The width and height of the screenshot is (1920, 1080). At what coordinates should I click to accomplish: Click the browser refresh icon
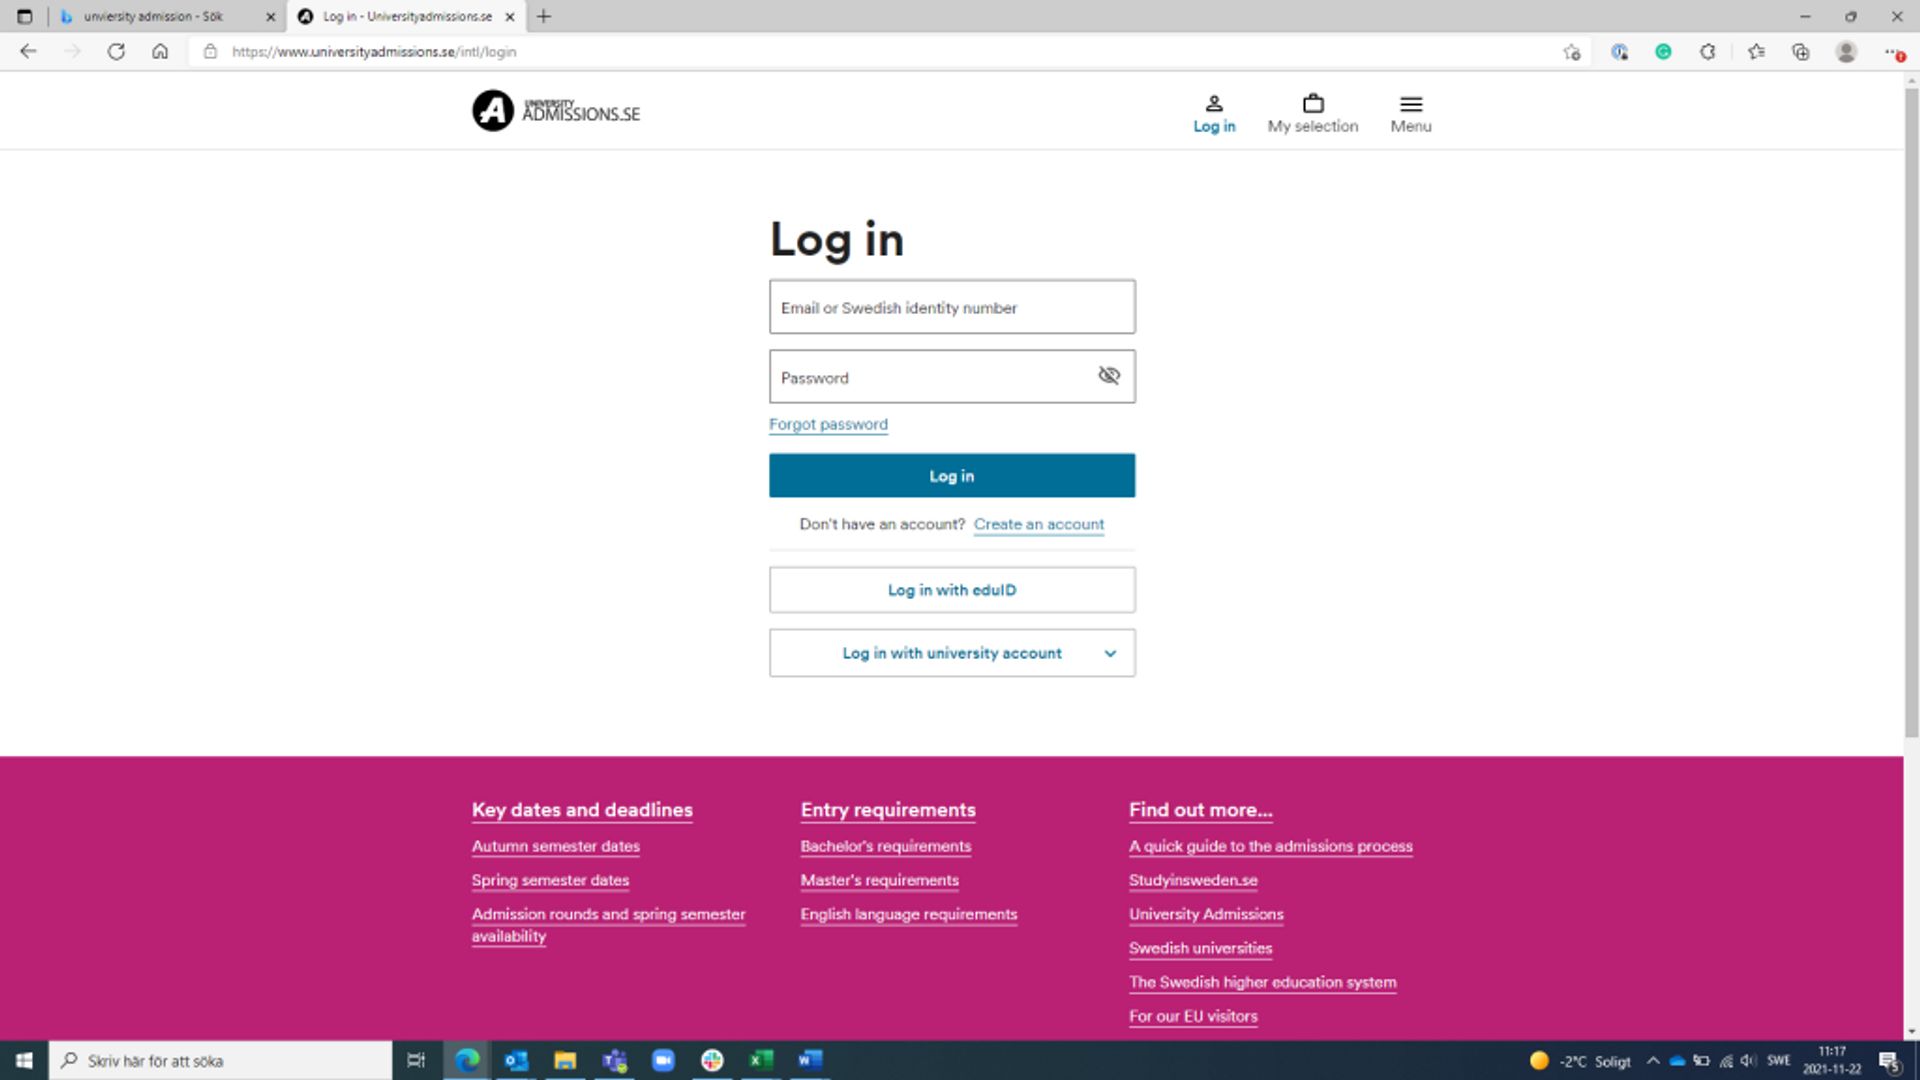point(116,51)
